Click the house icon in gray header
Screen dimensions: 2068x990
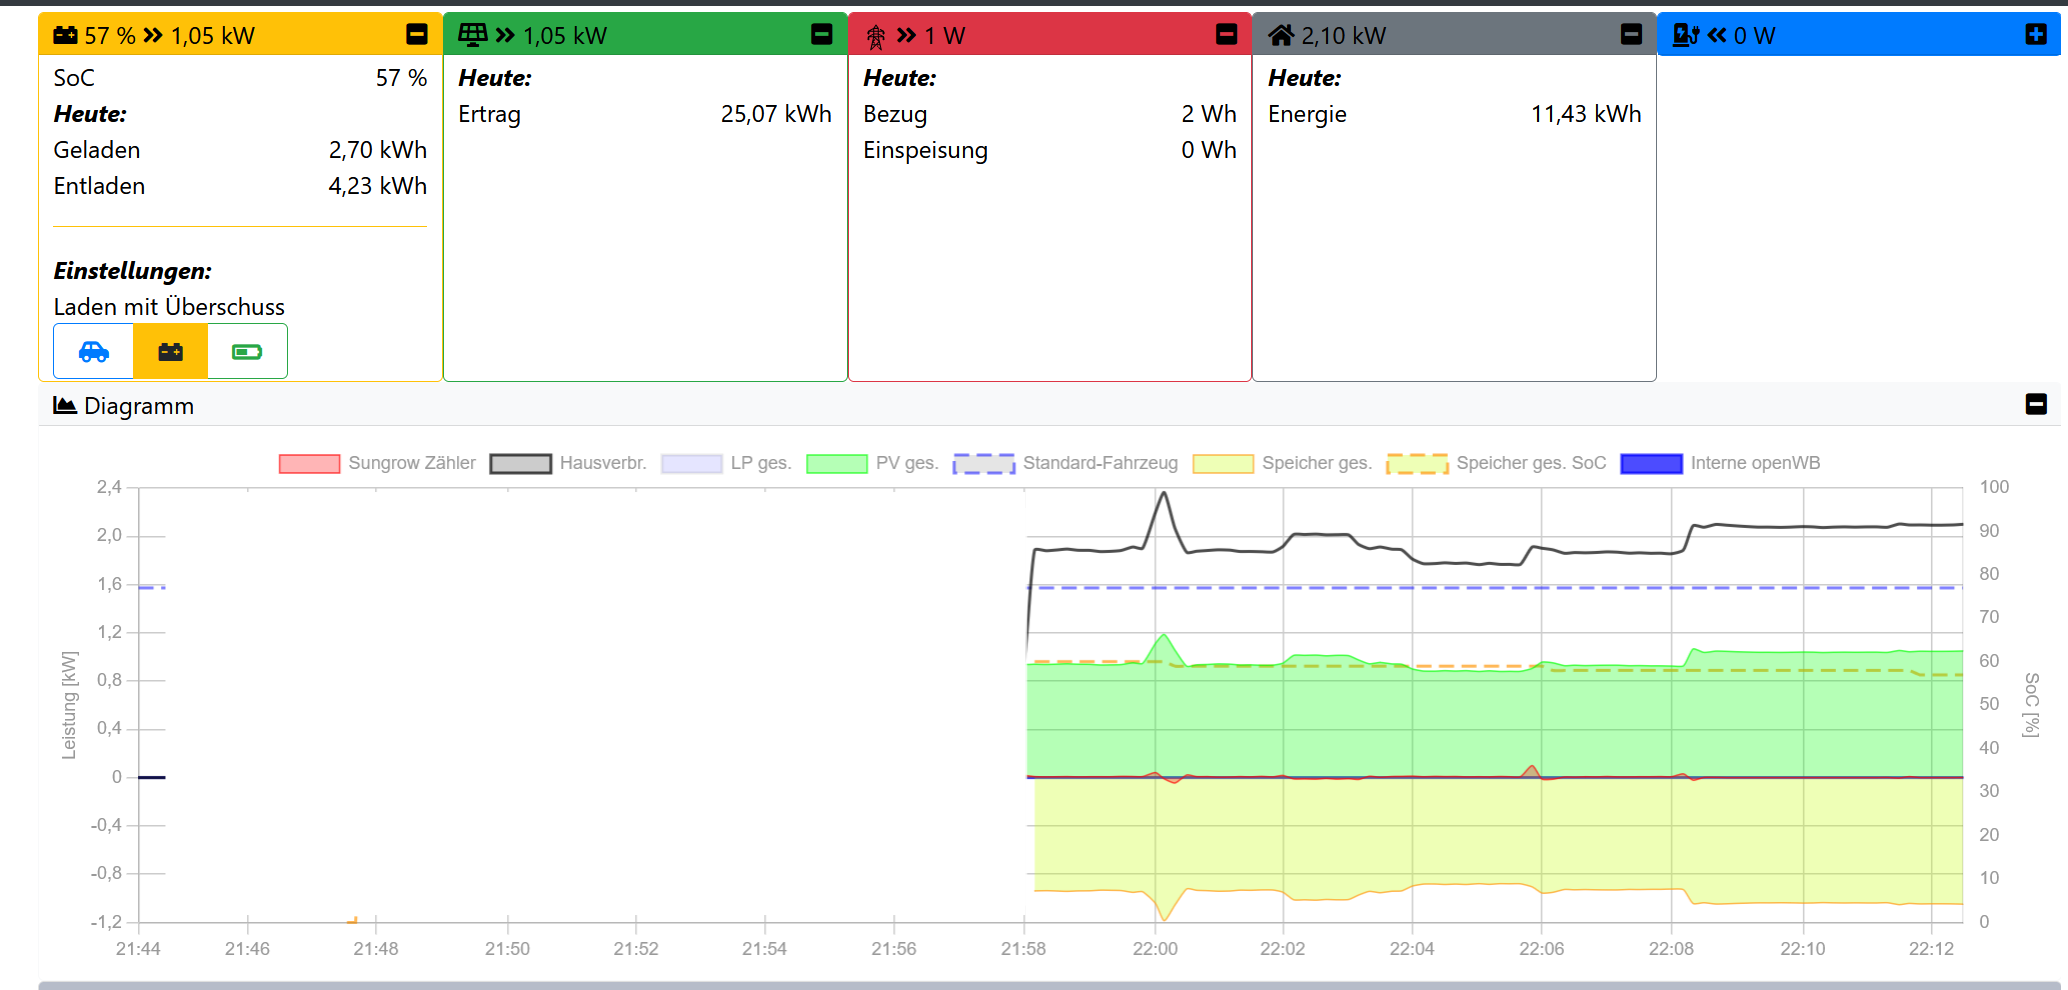click(x=1281, y=36)
